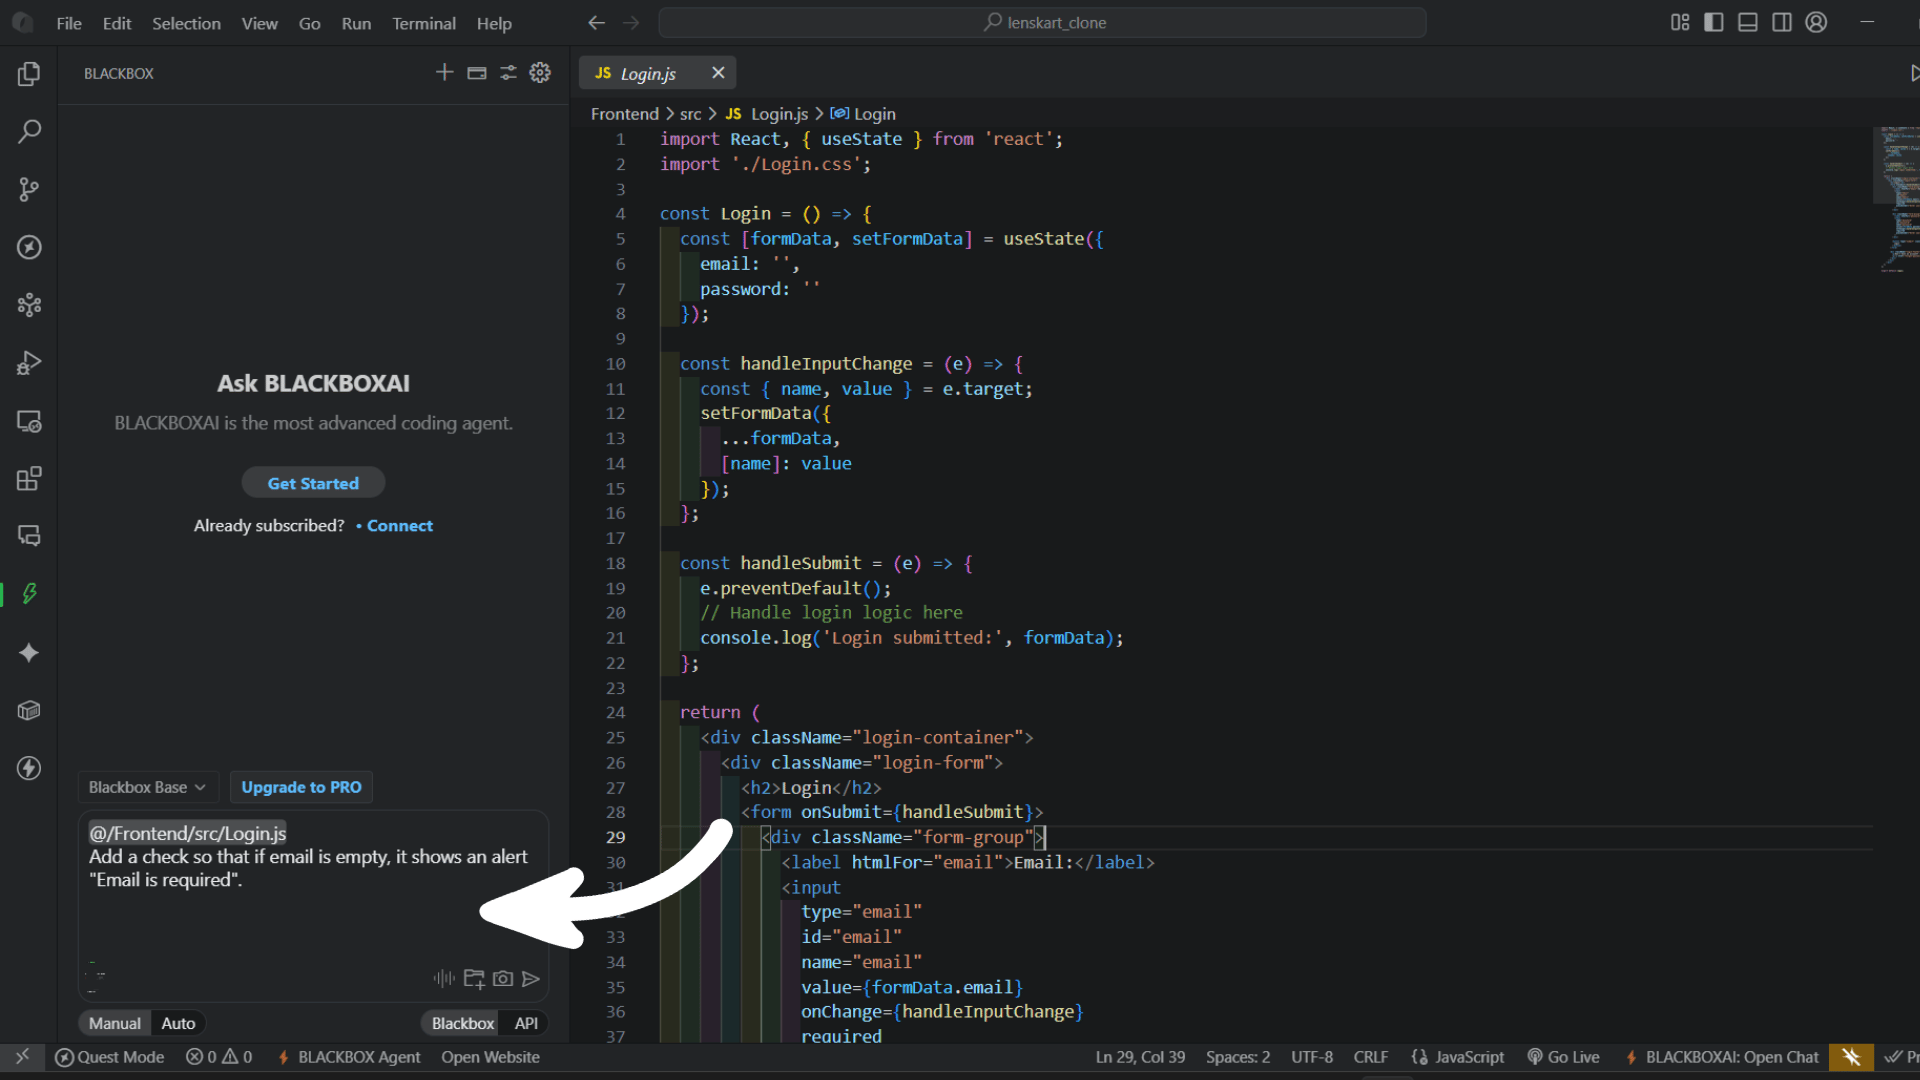Viewport: 1920px width, 1080px height.
Task: Go back with the navigation arrow
Action: click(x=597, y=22)
